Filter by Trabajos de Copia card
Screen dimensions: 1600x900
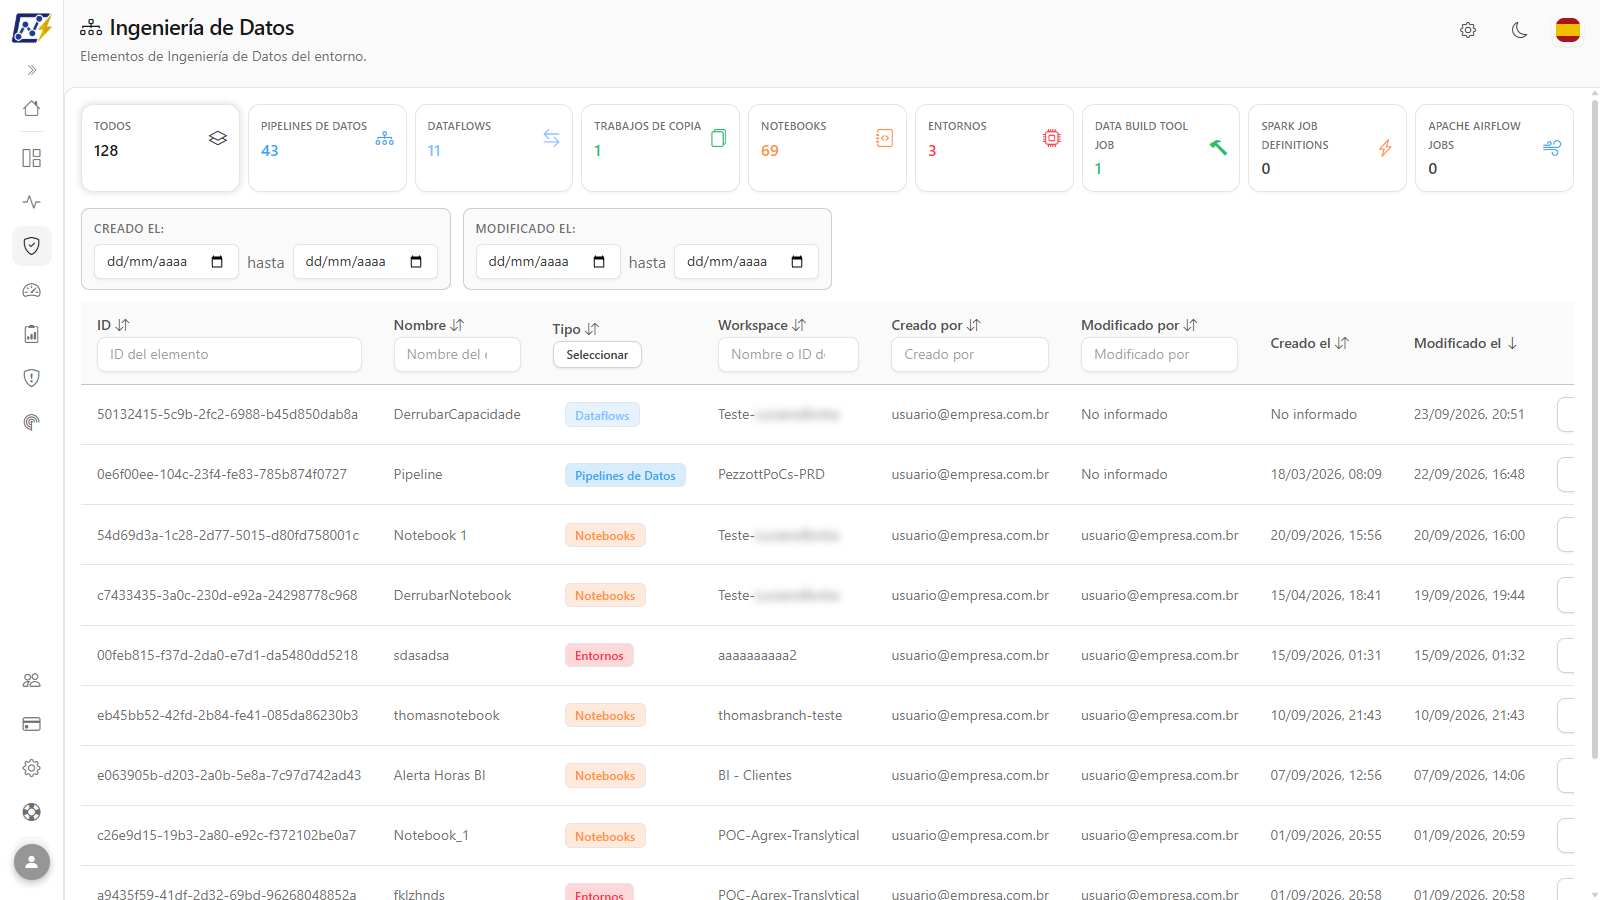point(661,148)
